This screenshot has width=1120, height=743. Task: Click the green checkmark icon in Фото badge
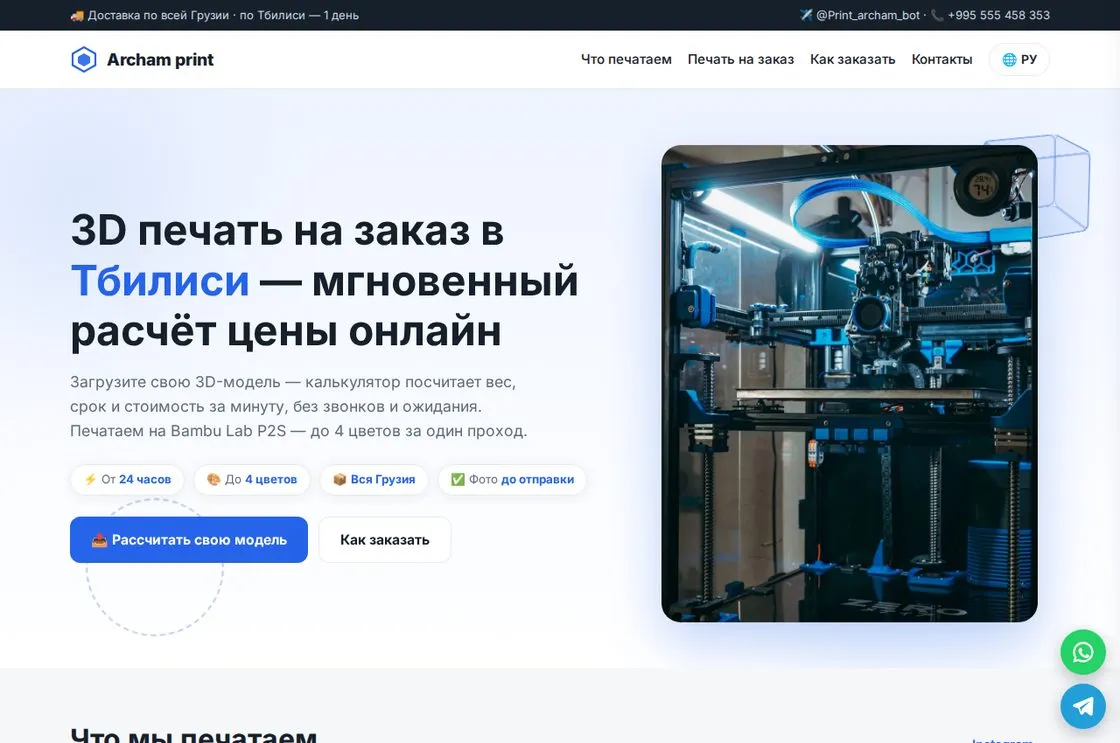click(x=458, y=479)
